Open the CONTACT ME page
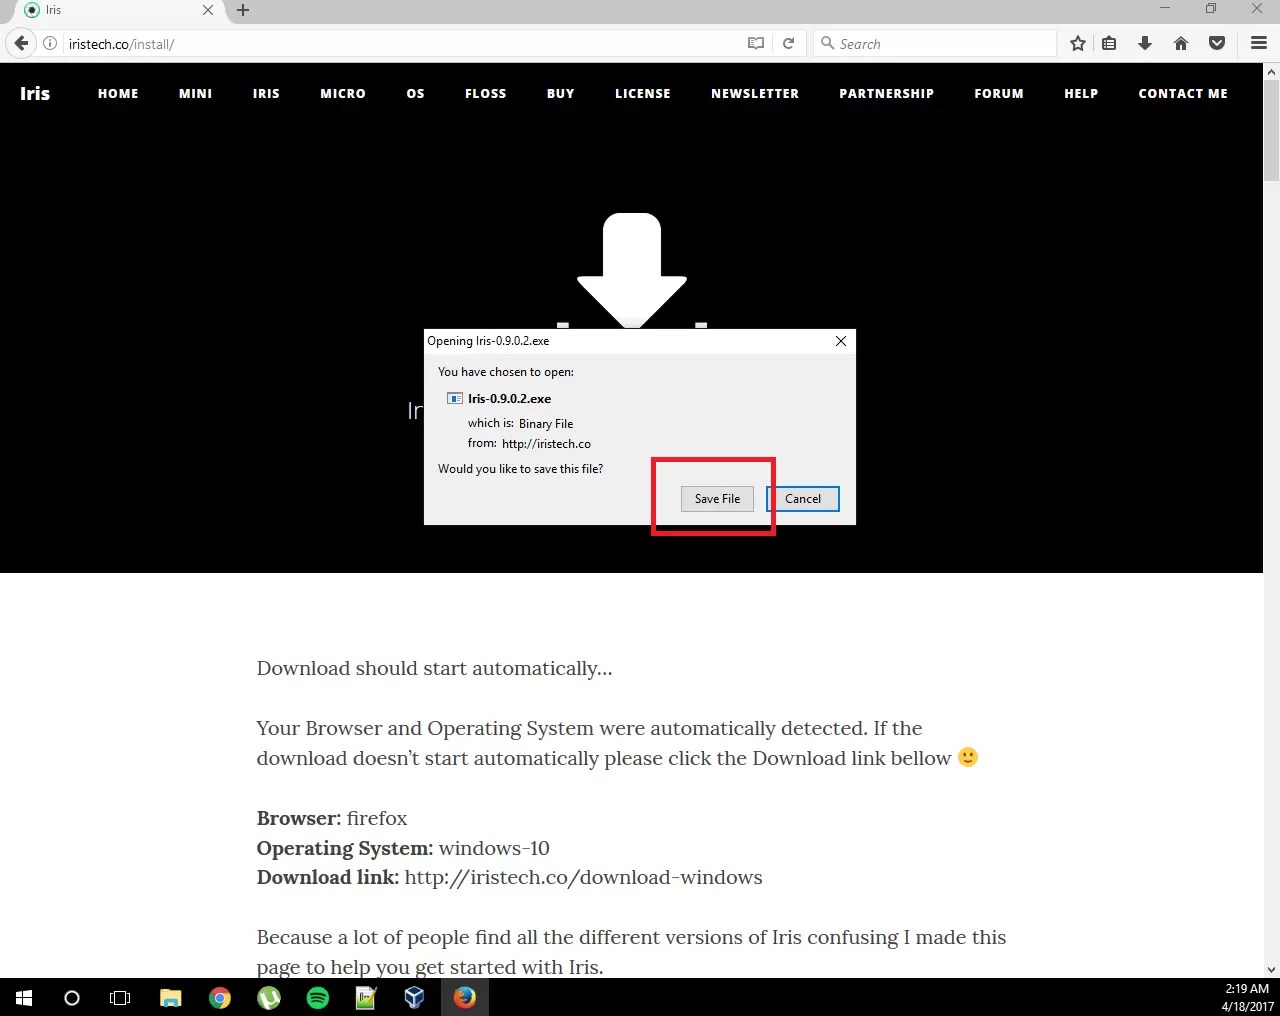Viewport: 1280px width, 1016px height. coord(1183,93)
